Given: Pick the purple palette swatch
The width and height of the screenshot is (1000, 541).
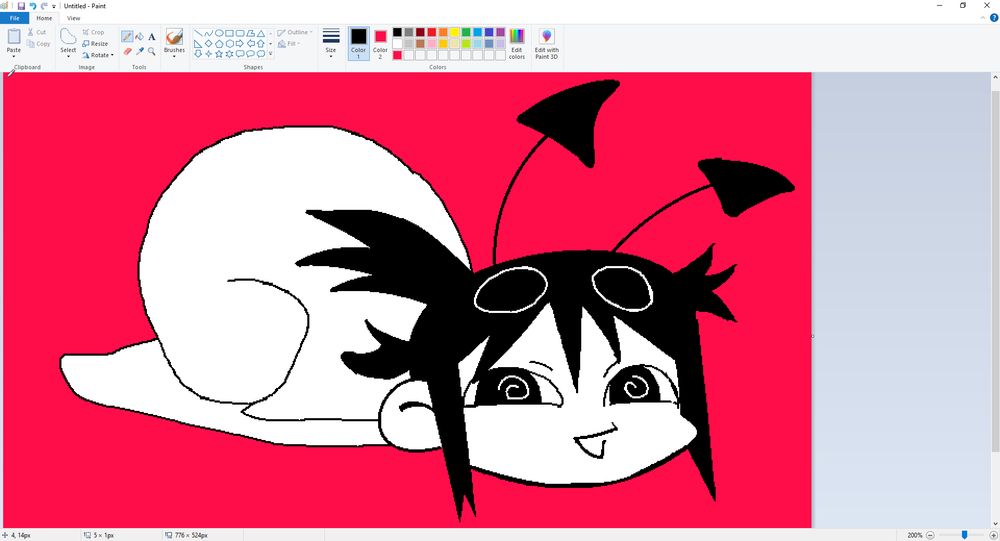Looking at the screenshot, I should (x=500, y=33).
